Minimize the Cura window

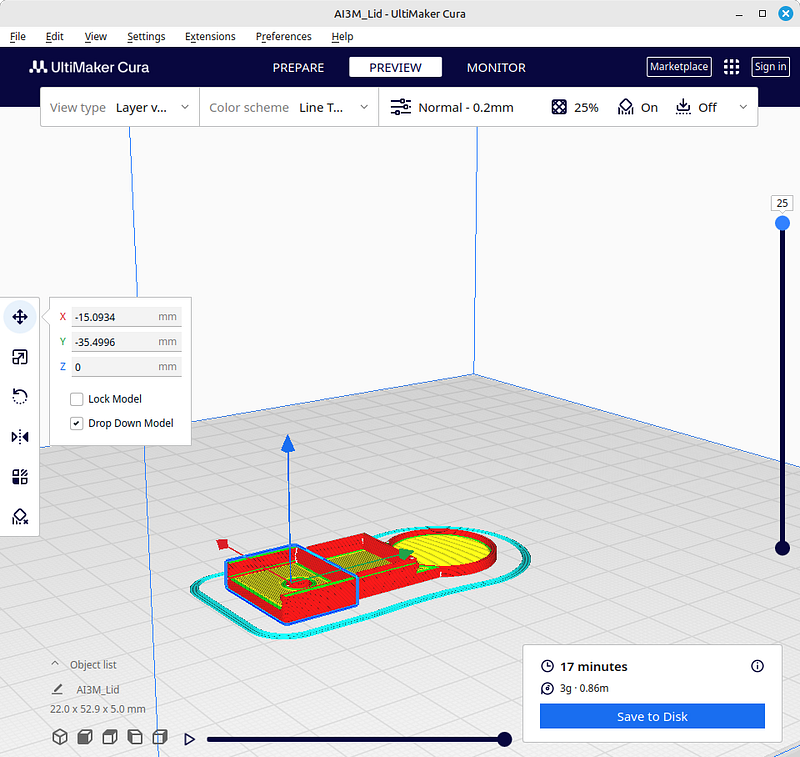tap(739, 14)
